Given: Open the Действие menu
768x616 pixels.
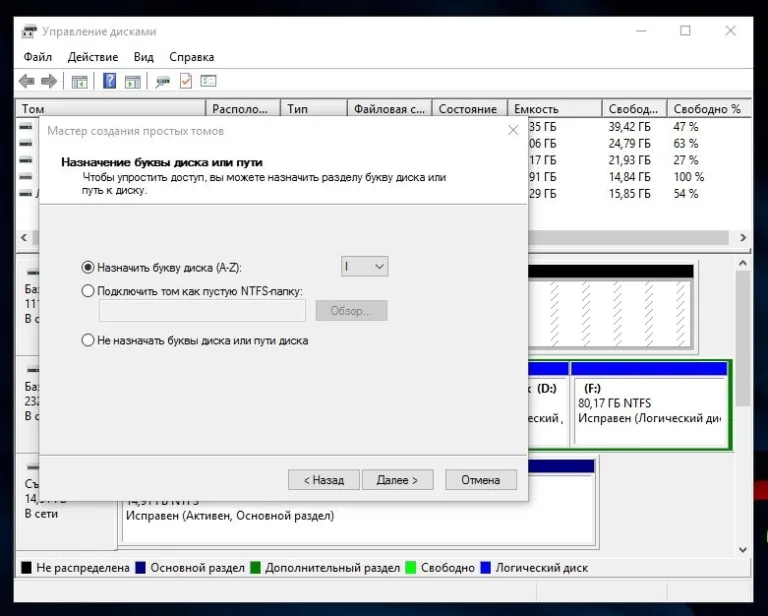Looking at the screenshot, I should [x=93, y=57].
